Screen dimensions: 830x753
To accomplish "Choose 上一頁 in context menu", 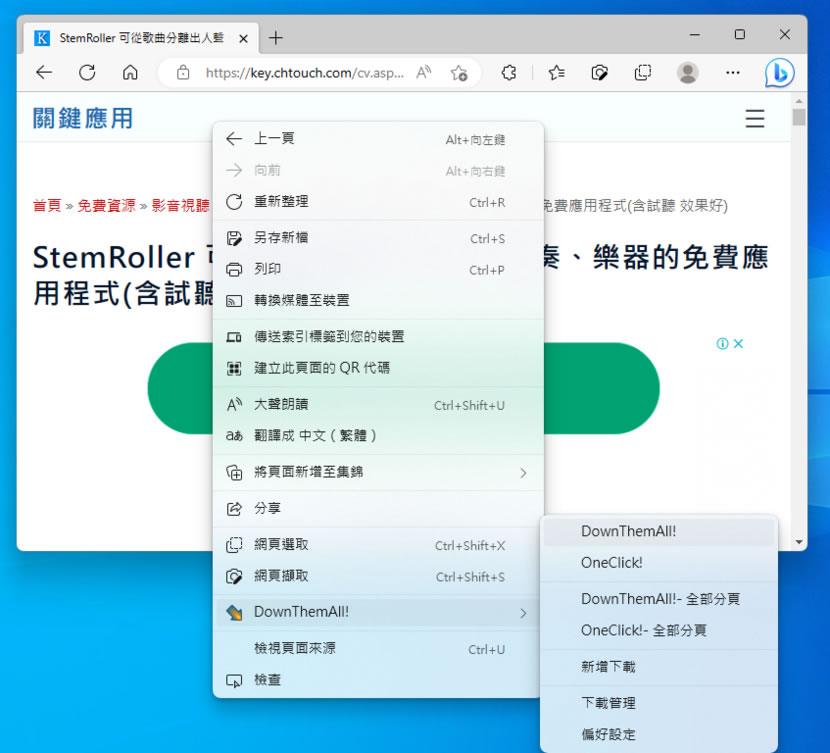I will click(x=378, y=139).
